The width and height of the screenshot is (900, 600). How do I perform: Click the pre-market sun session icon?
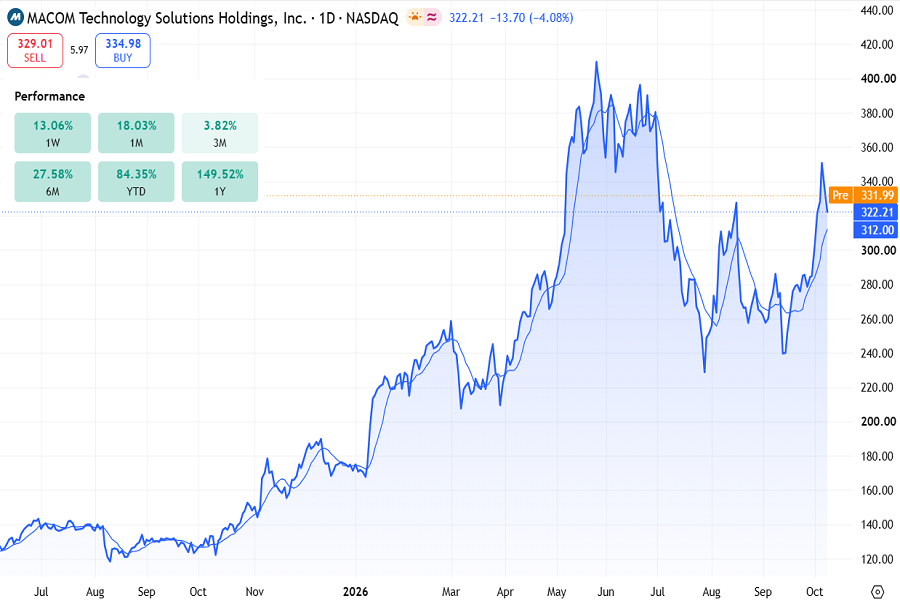coord(414,18)
